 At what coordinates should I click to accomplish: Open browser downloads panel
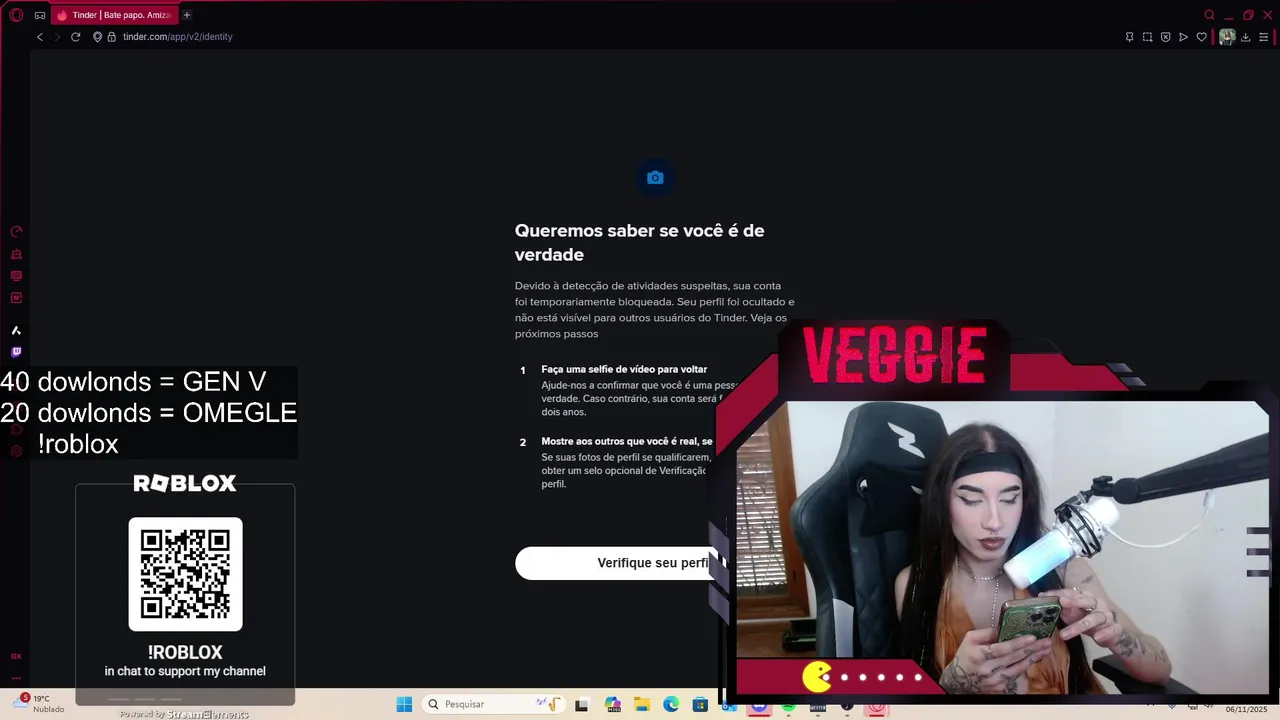click(x=1246, y=37)
